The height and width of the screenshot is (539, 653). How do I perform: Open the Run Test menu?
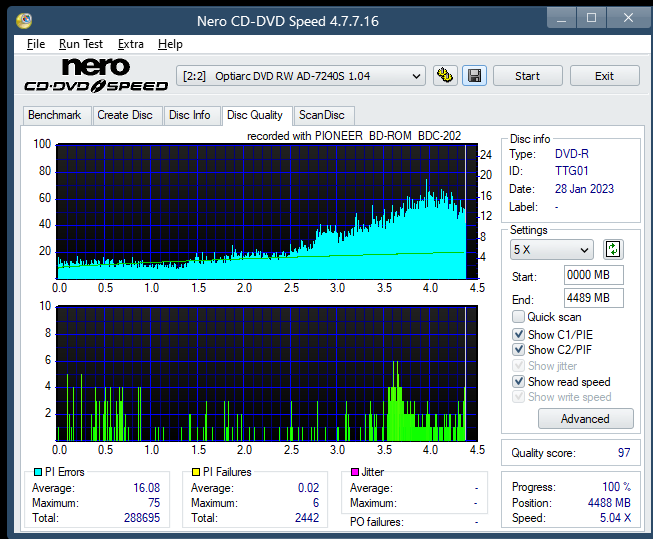81,44
